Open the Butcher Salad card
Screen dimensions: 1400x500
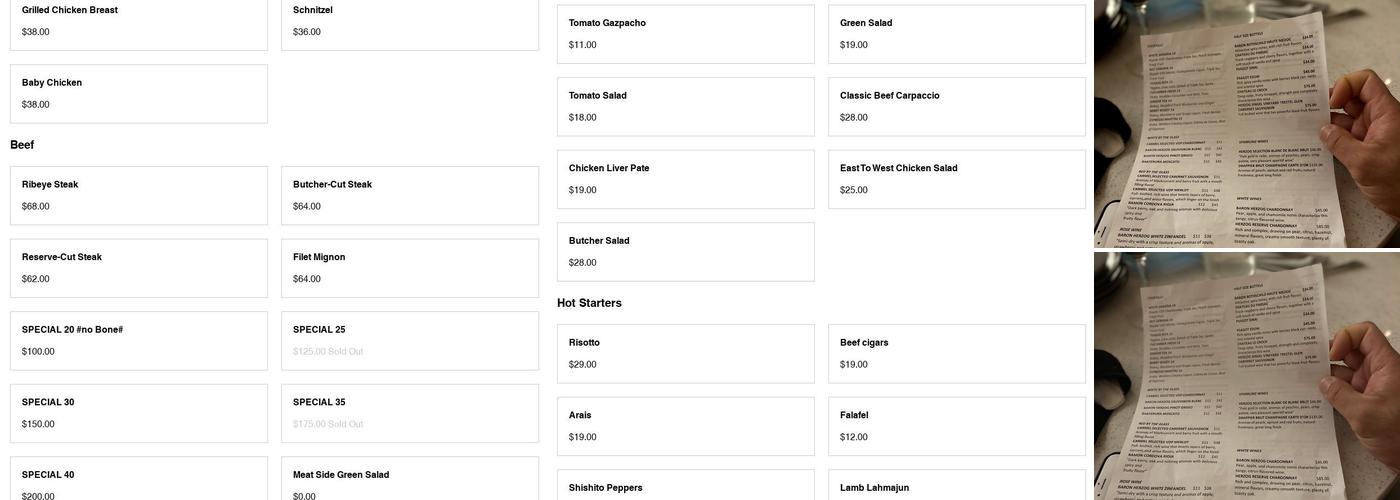[x=686, y=252]
